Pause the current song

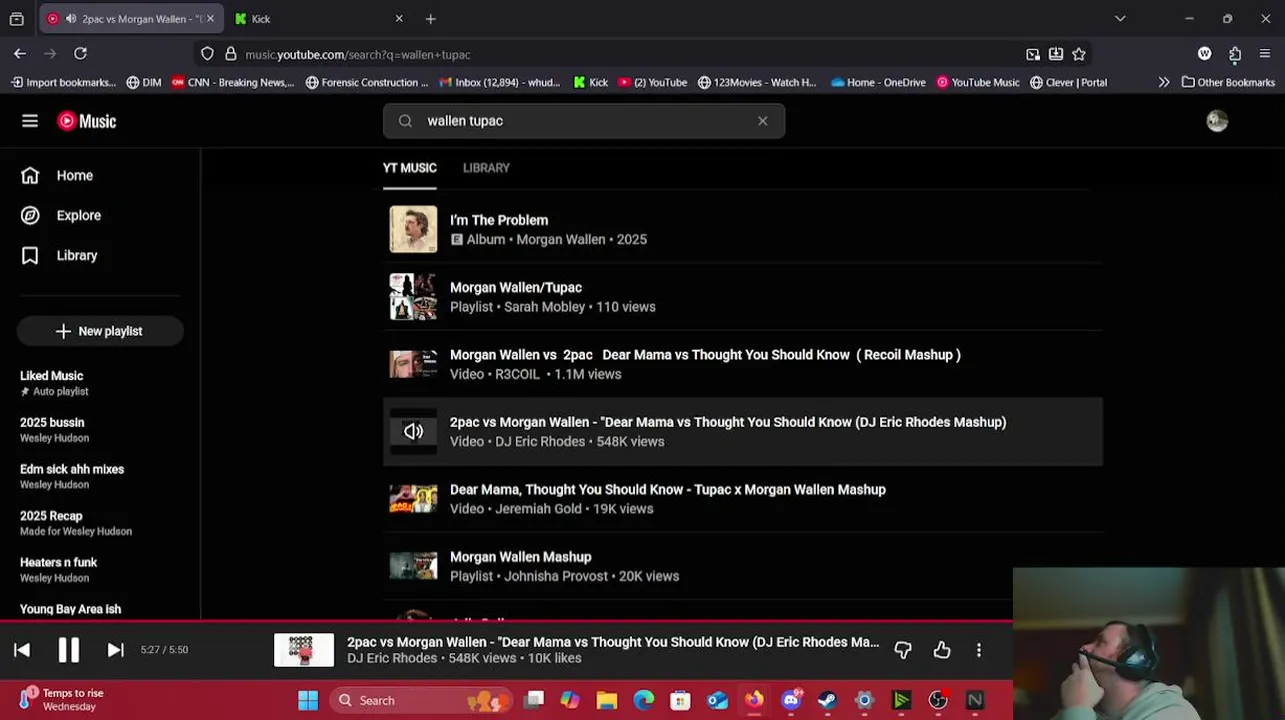point(69,650)
